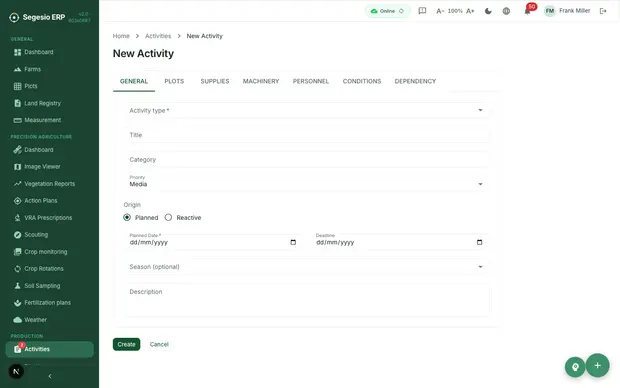Screen dimensions: 620x388
Task: Select the Planned origin radio button
Action: [127, 218]
